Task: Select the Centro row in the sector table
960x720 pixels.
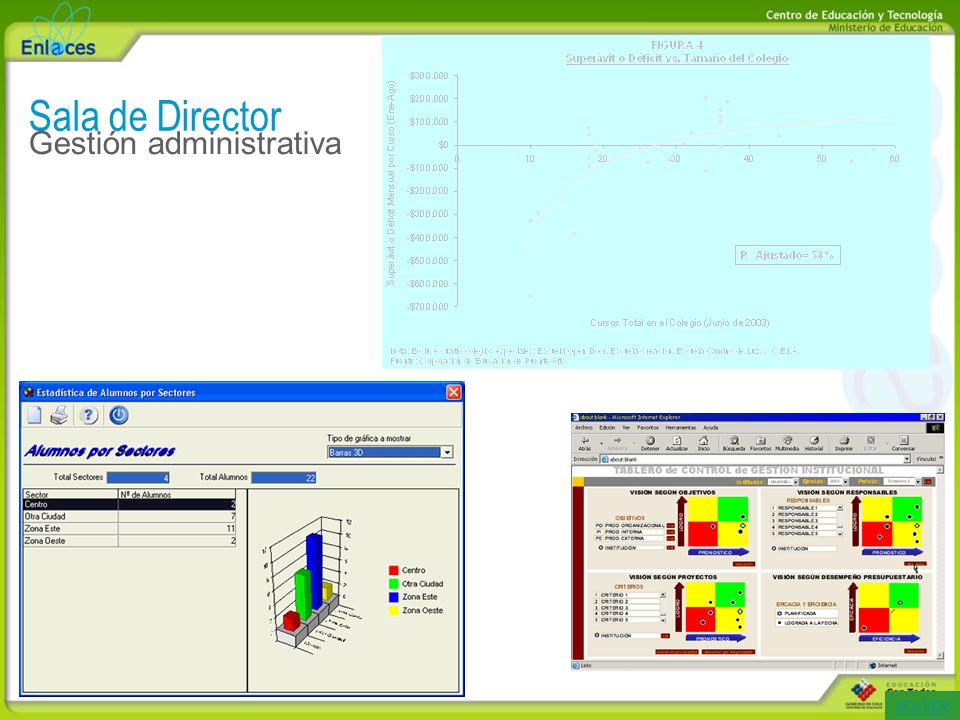Action: pos(129,504)
